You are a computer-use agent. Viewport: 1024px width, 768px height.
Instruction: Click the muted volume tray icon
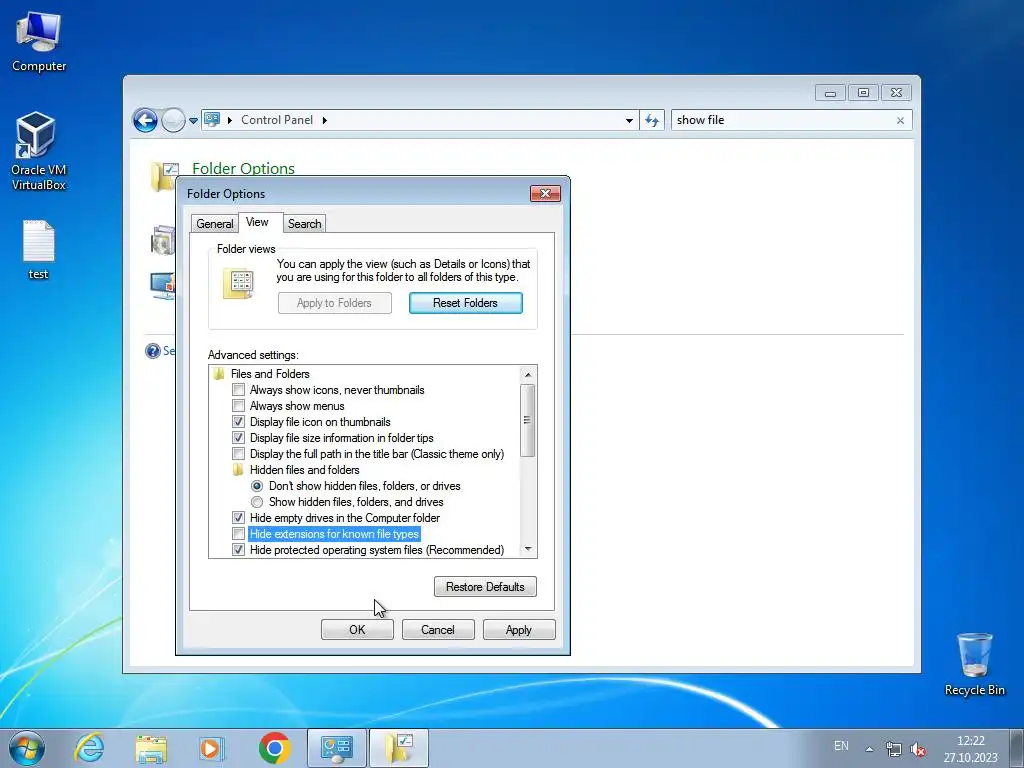(x=918, y=749)
